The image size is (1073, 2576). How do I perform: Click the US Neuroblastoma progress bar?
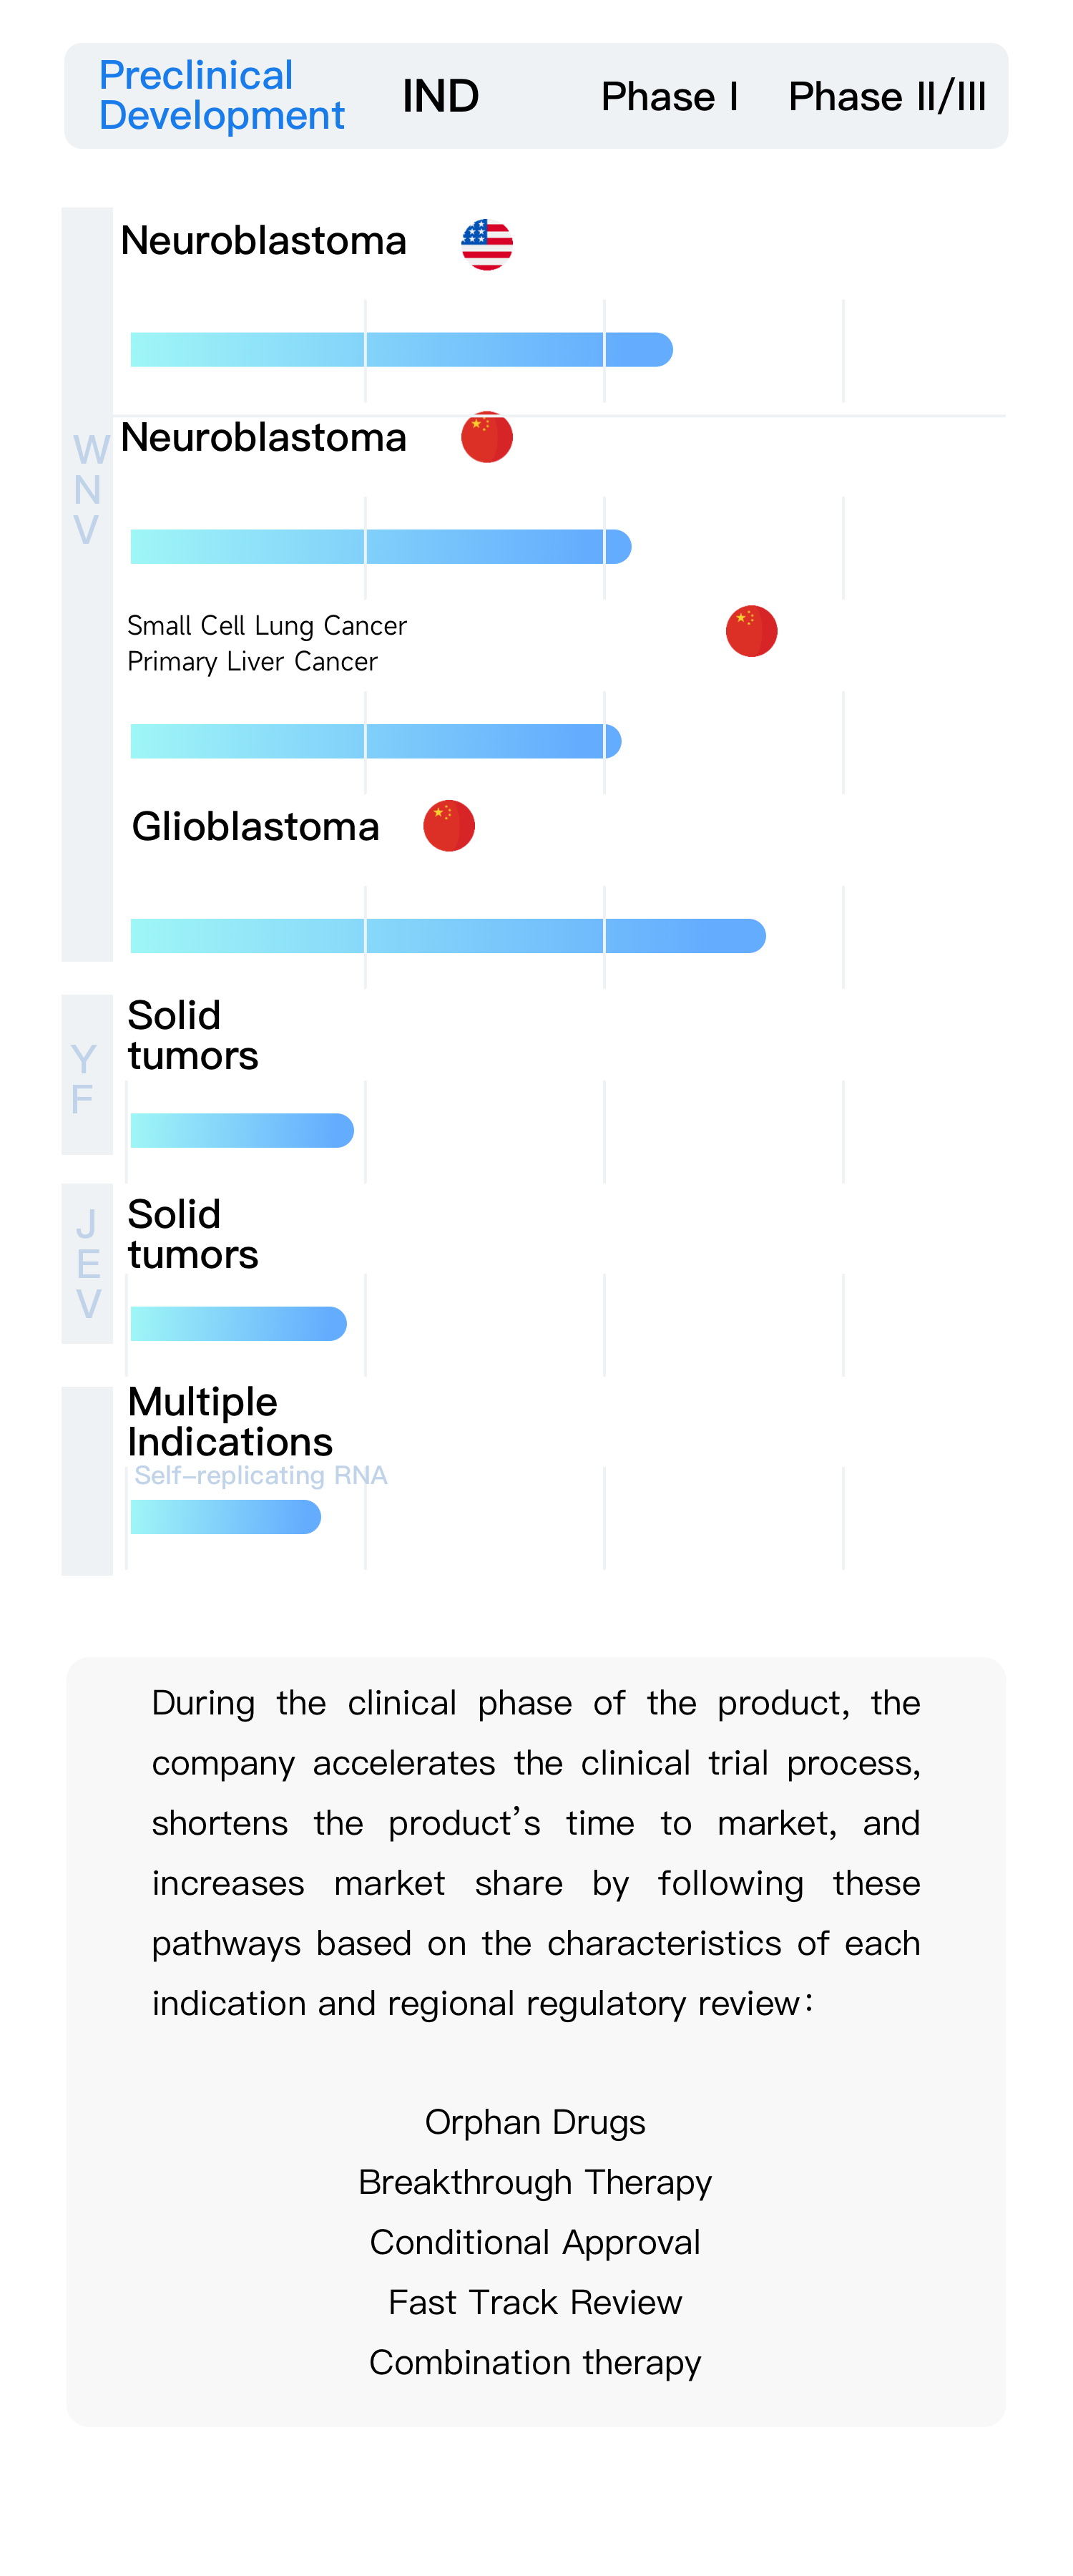pyautogui.click(x=401, y=350)
